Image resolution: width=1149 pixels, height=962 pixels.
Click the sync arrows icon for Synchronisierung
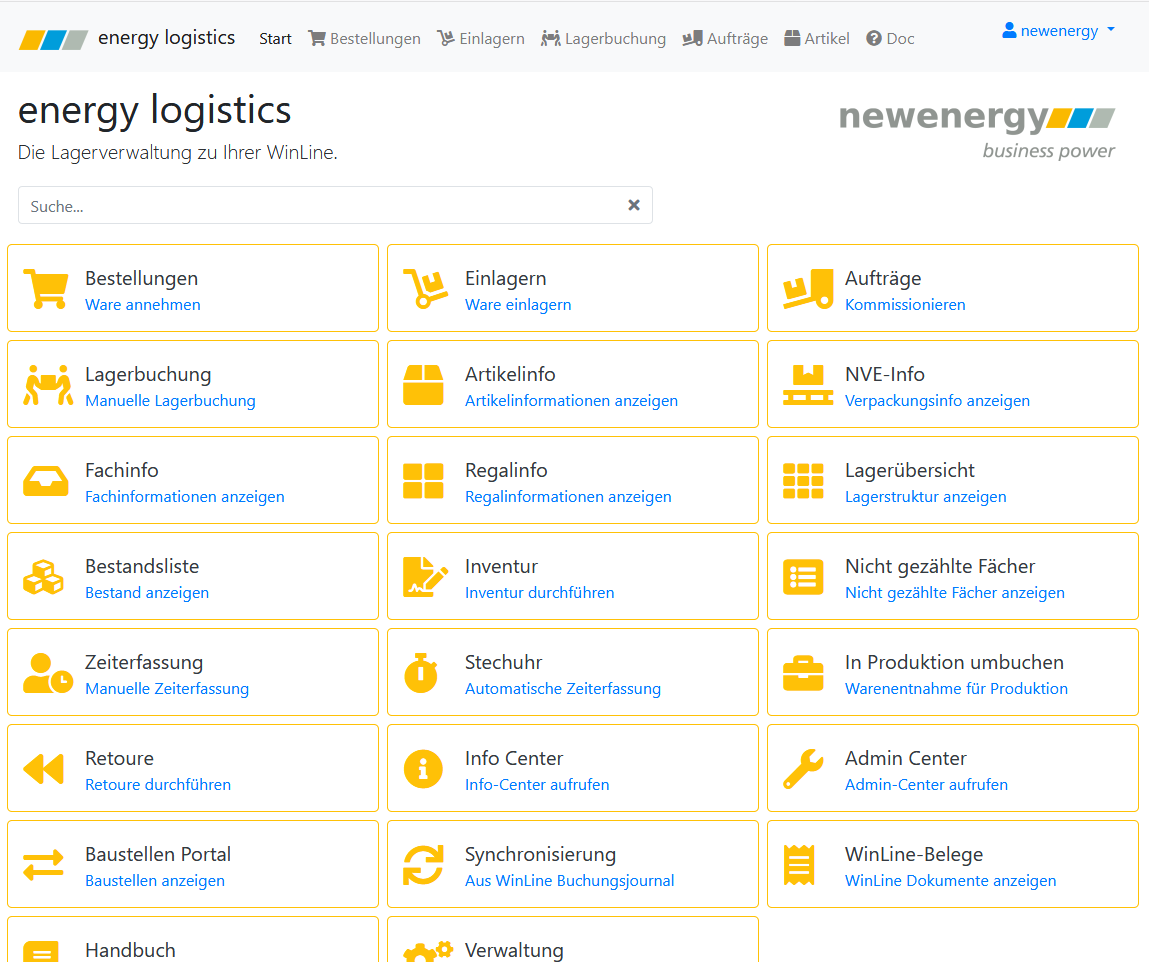point(423,865)
